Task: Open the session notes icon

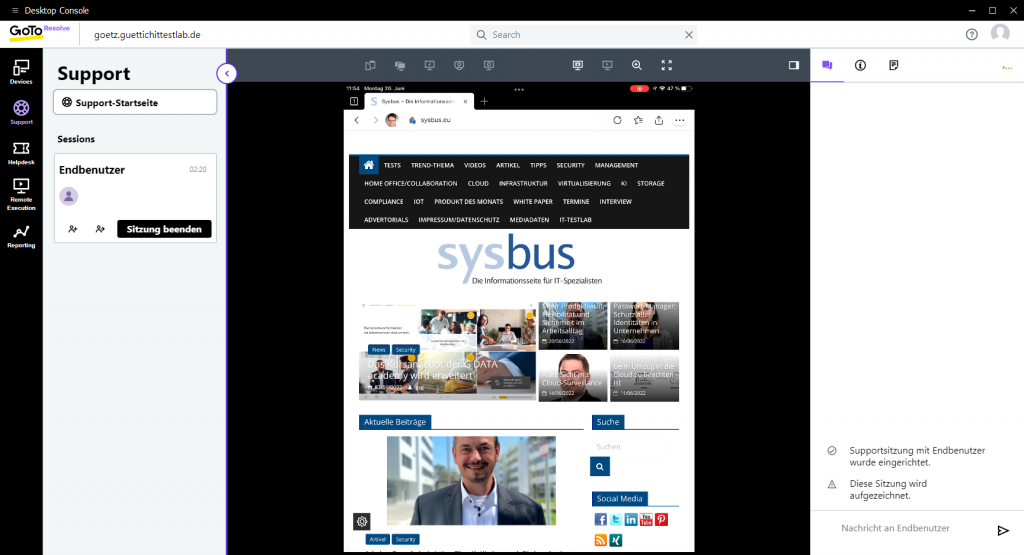Action: tap(893, 65)
